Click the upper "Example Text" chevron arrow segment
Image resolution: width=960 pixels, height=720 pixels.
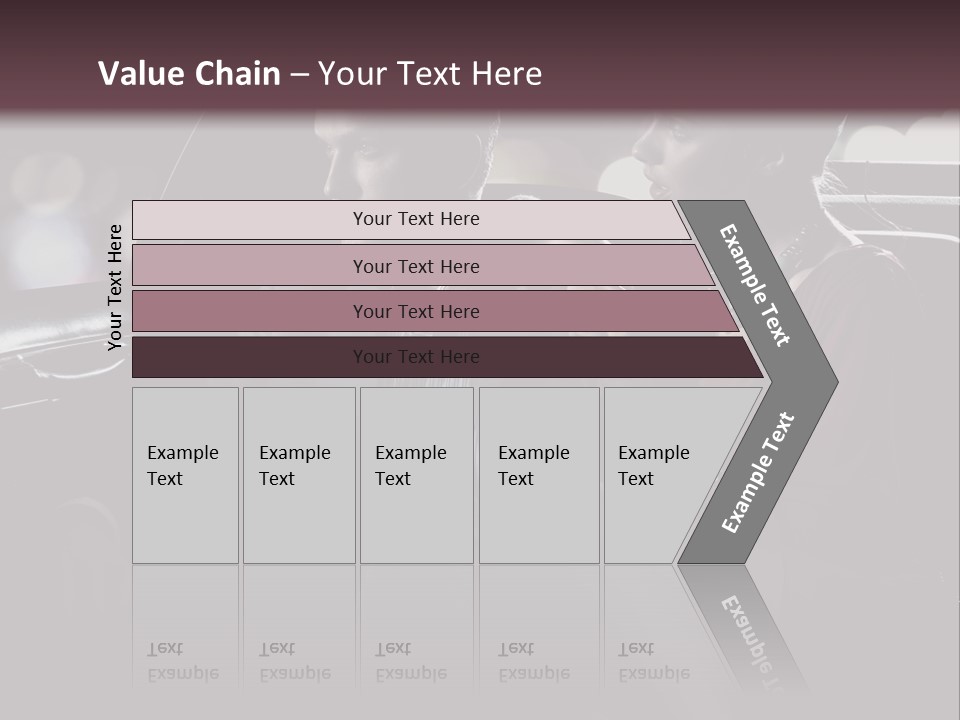click(x=757, y=285)
